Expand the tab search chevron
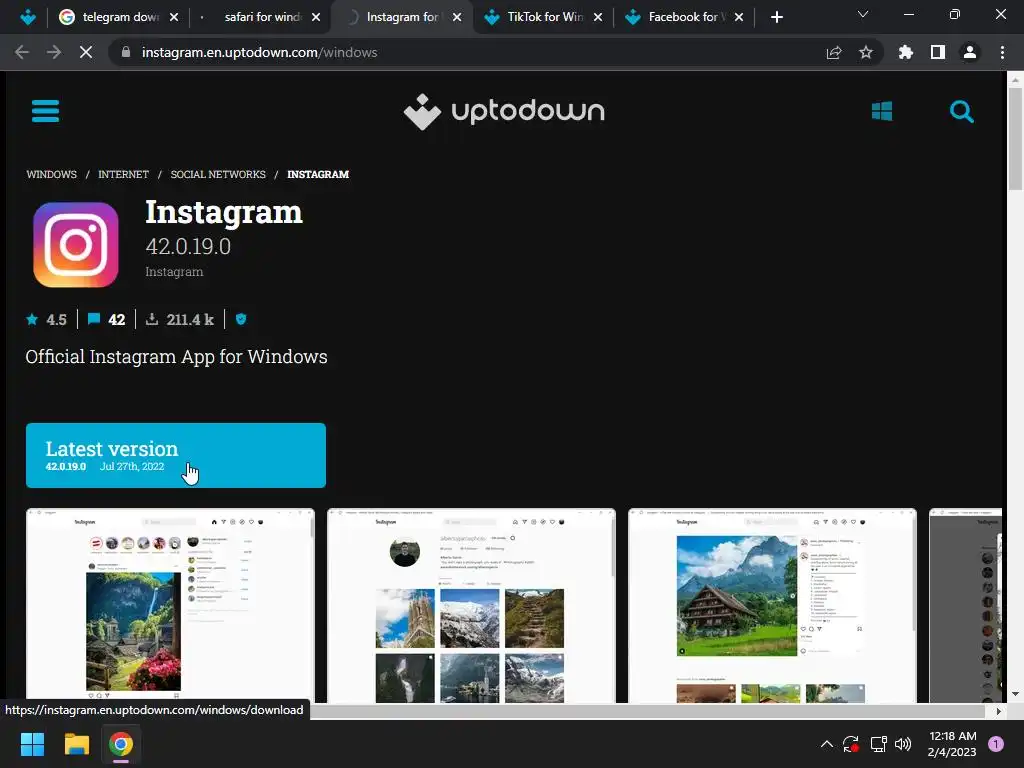Viewport: 1024px width, 768px height. tap(863, 14)
